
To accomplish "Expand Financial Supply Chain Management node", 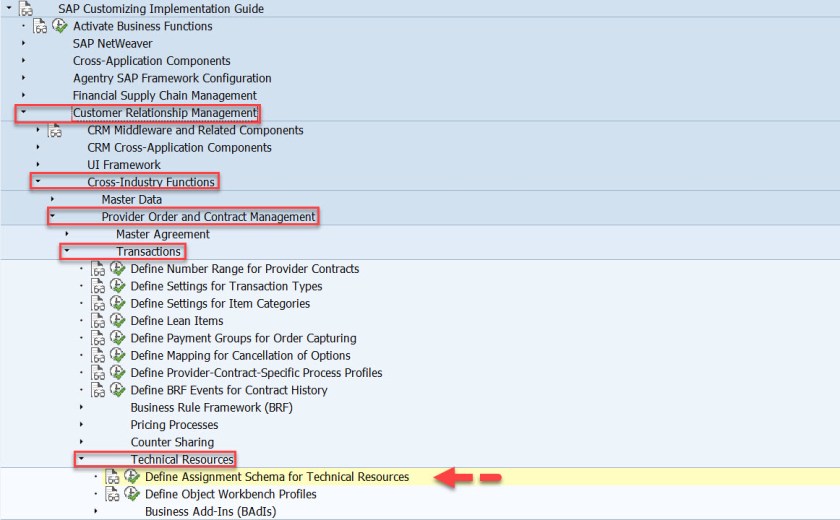I will 23,94.
